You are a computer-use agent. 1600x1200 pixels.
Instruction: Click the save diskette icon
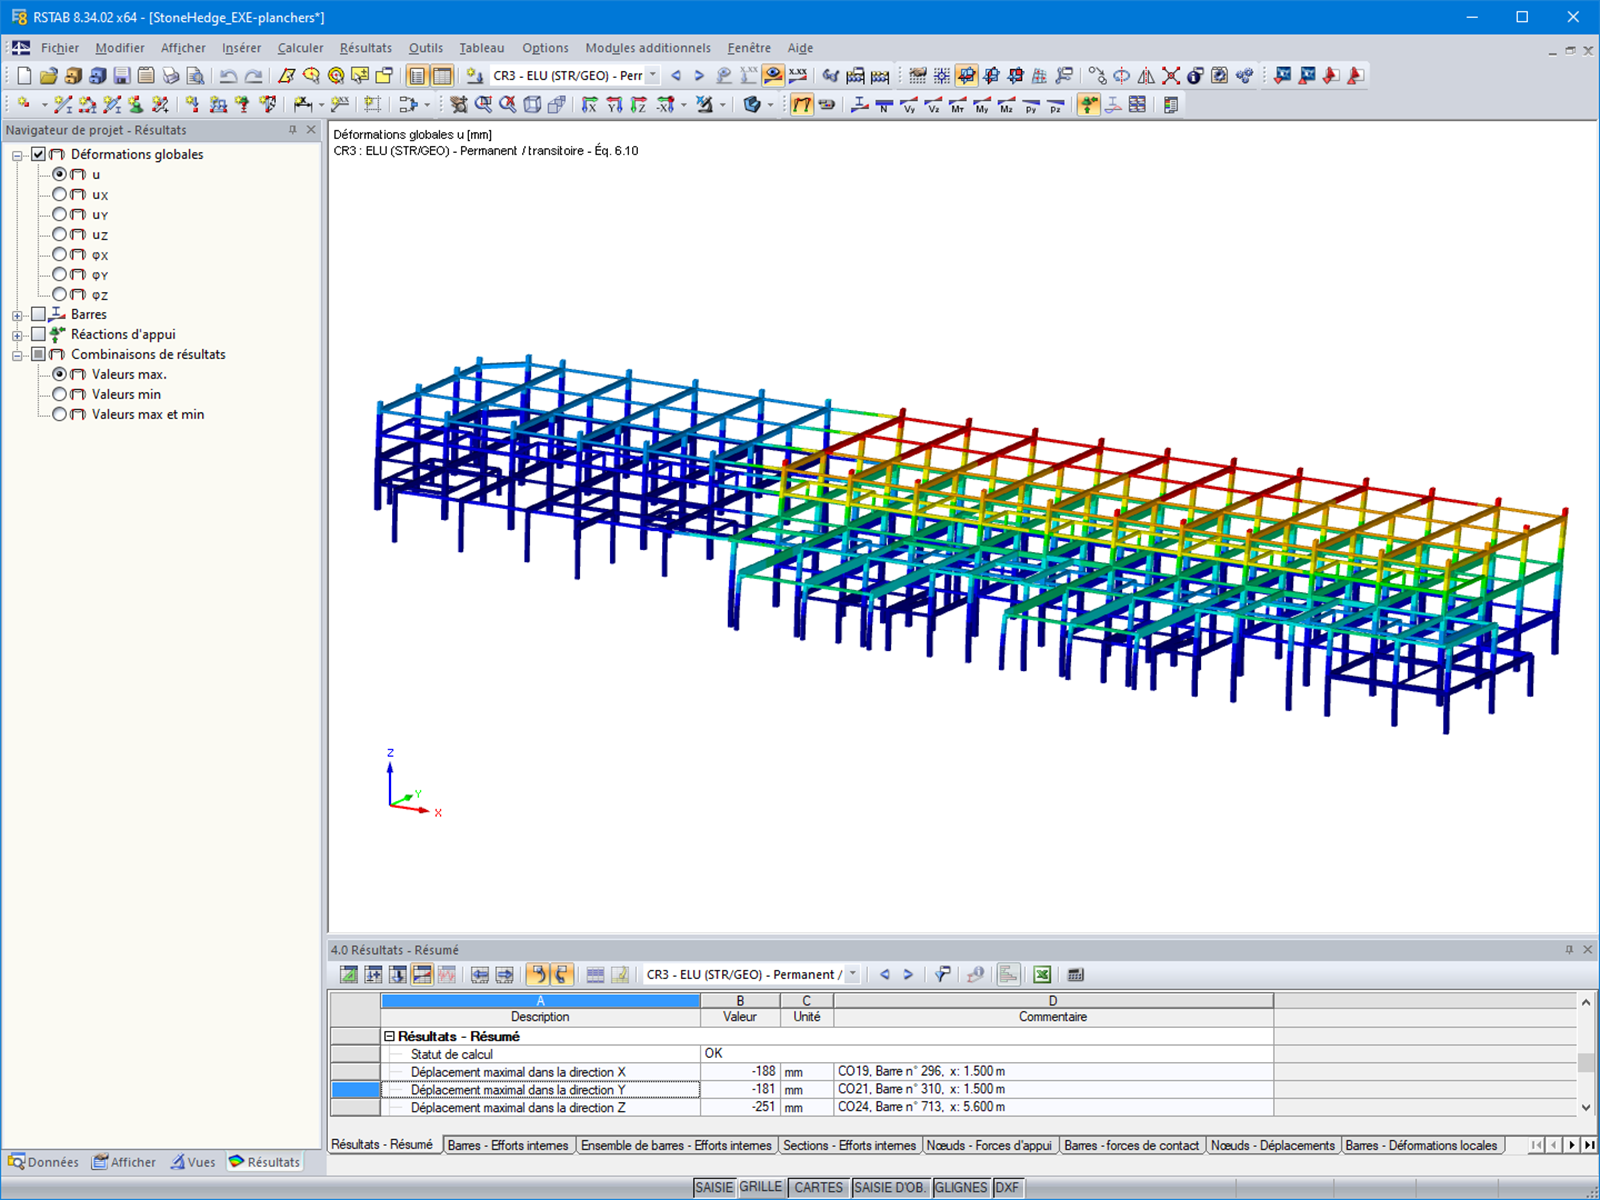click(x=121, y=75)
